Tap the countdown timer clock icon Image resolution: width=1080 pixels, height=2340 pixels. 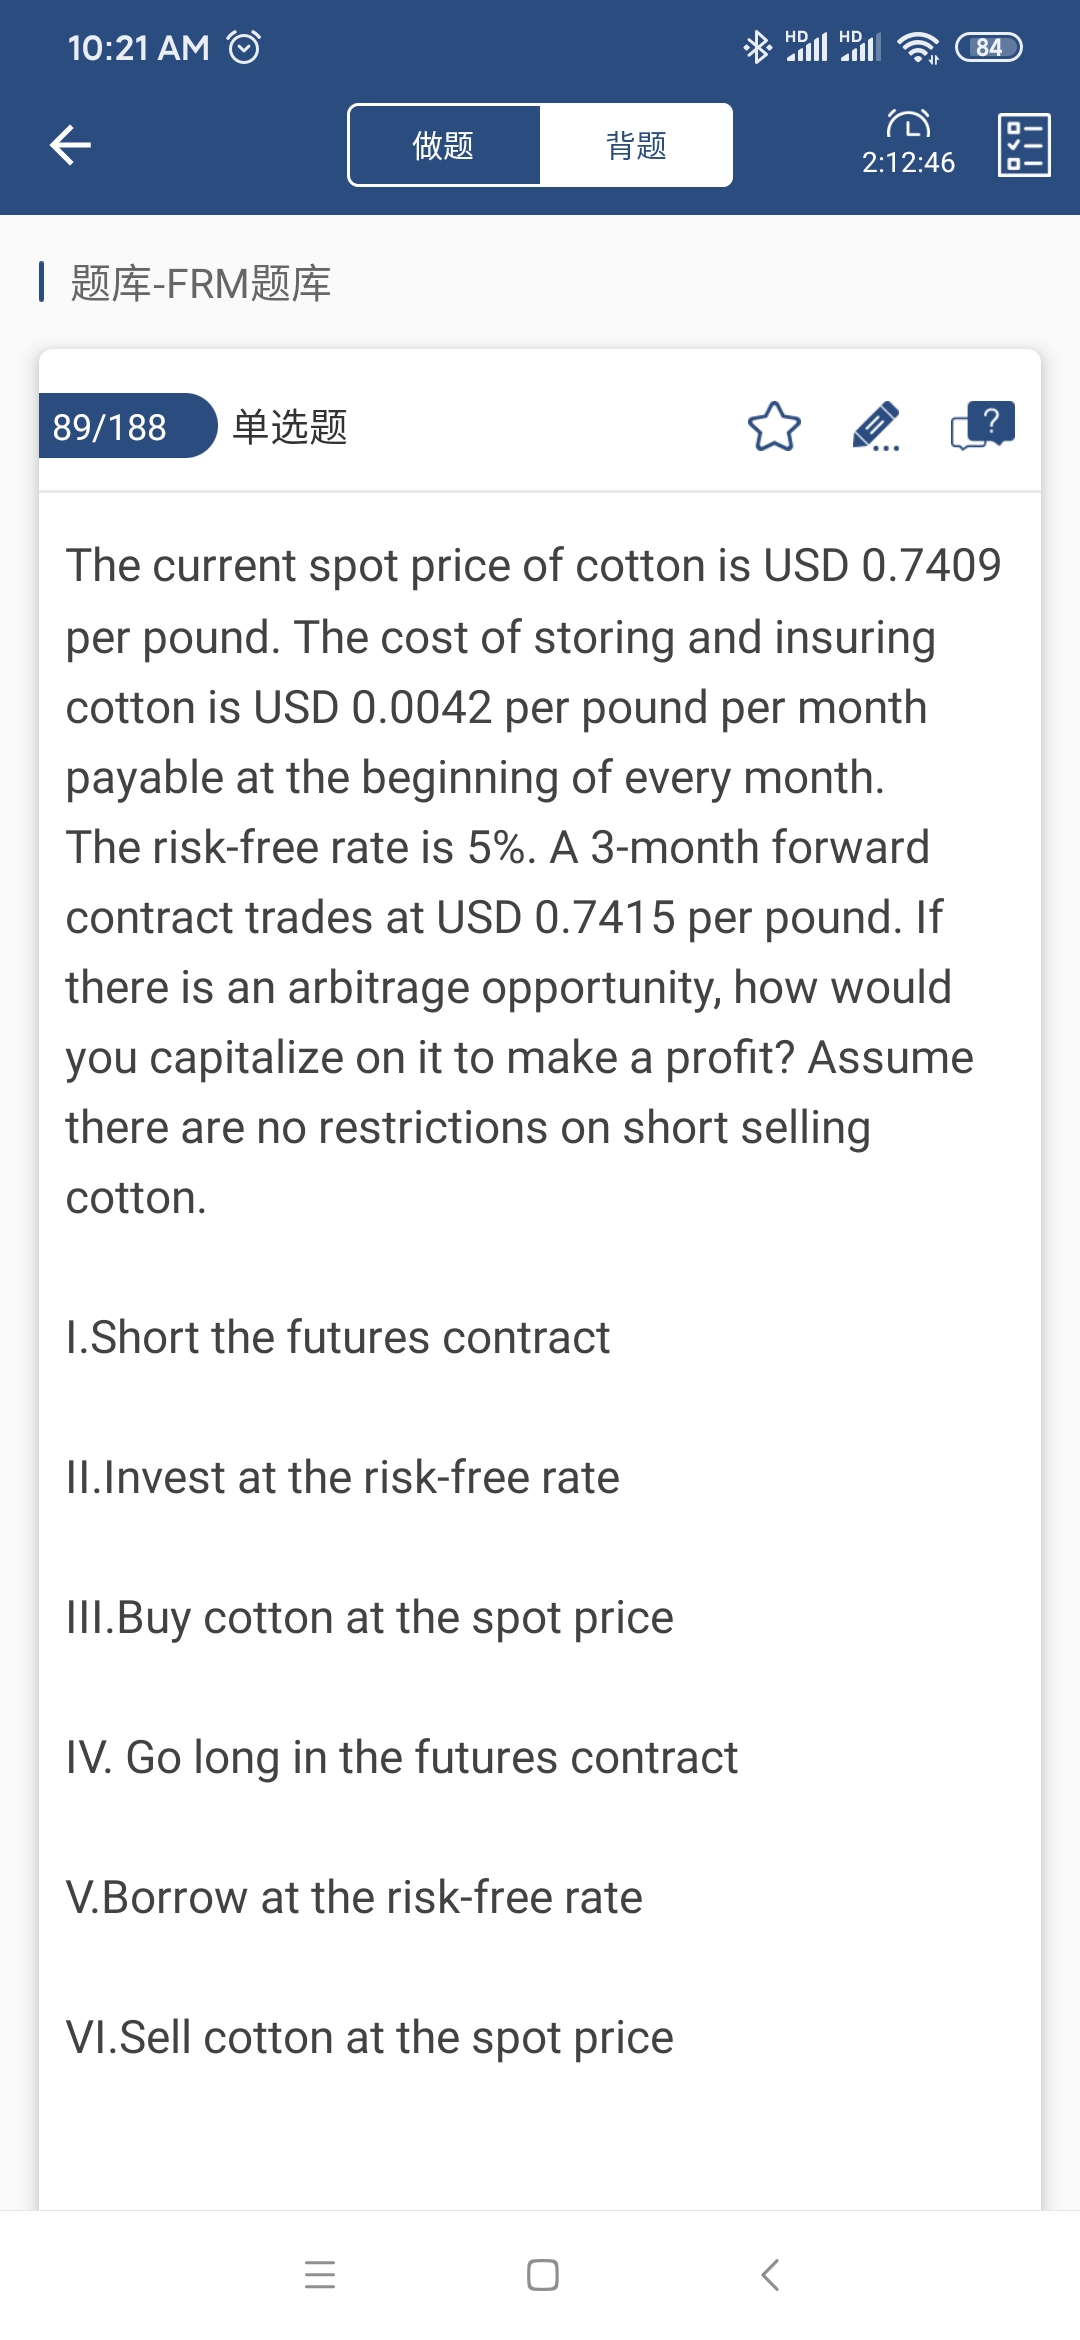tap(908, 124)
